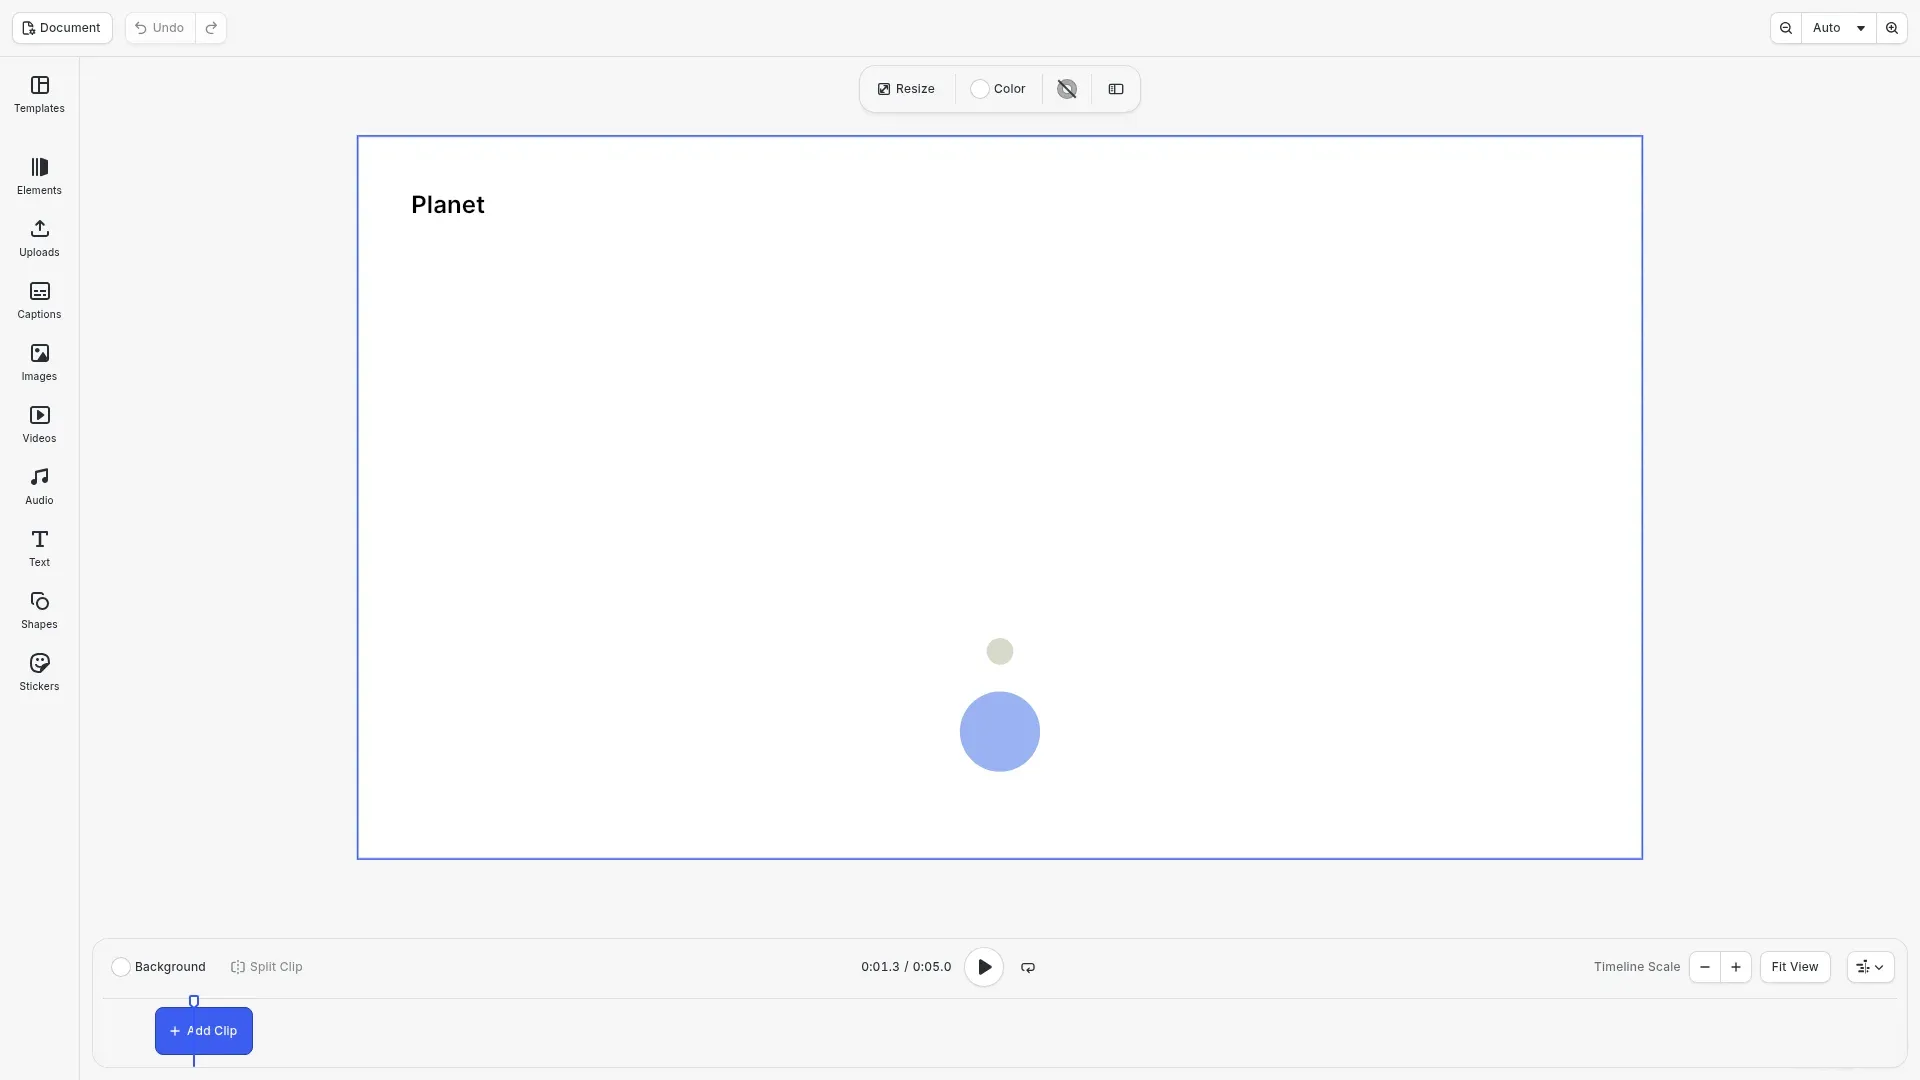Open the Shapes panel

(x=39, y=611)
